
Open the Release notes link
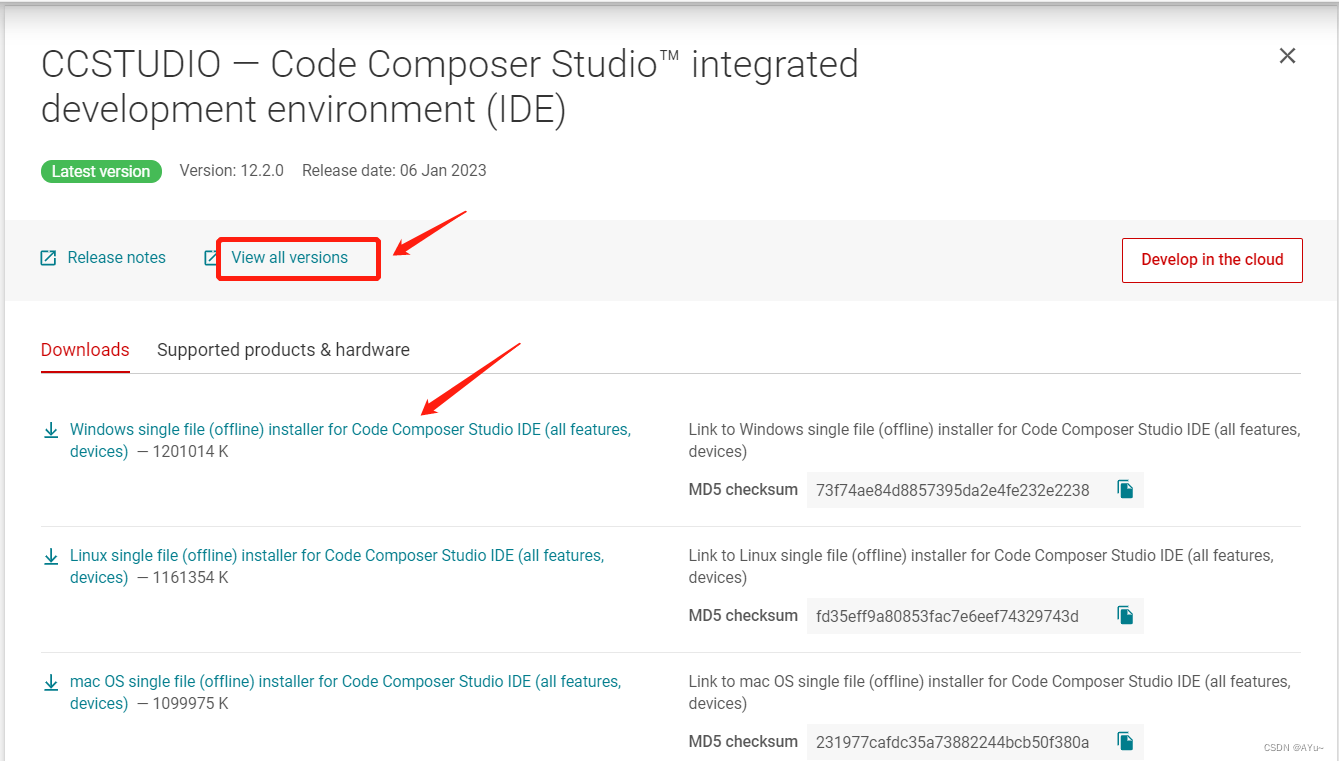point(116,258)
